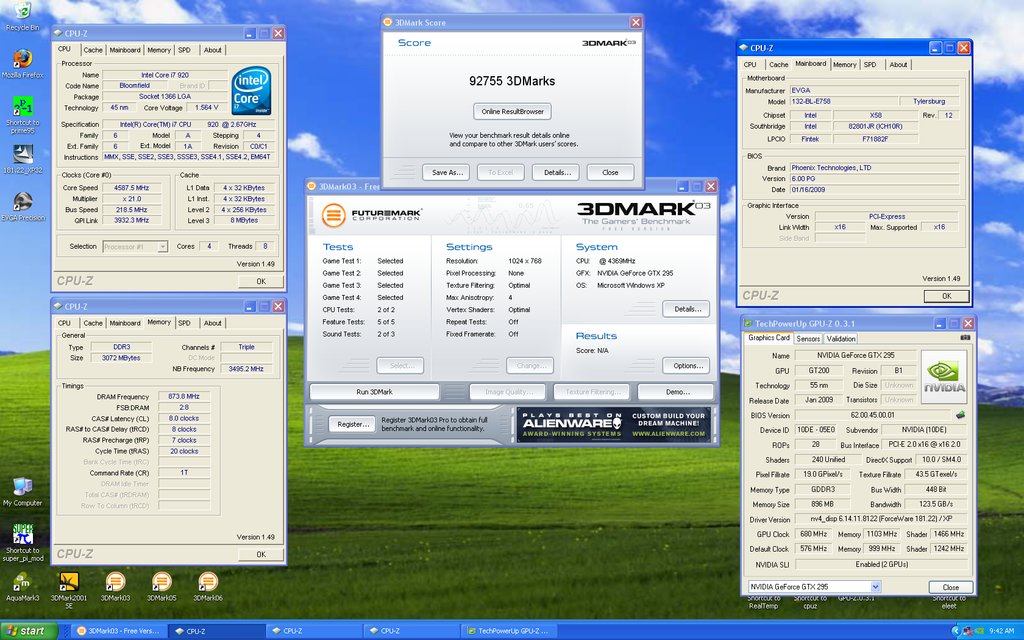Click the GPU Clock 680 MHz field in GPU-Z
This screenshot has height=640, width=1024.
pyautogui.click(x=813, y=534)
